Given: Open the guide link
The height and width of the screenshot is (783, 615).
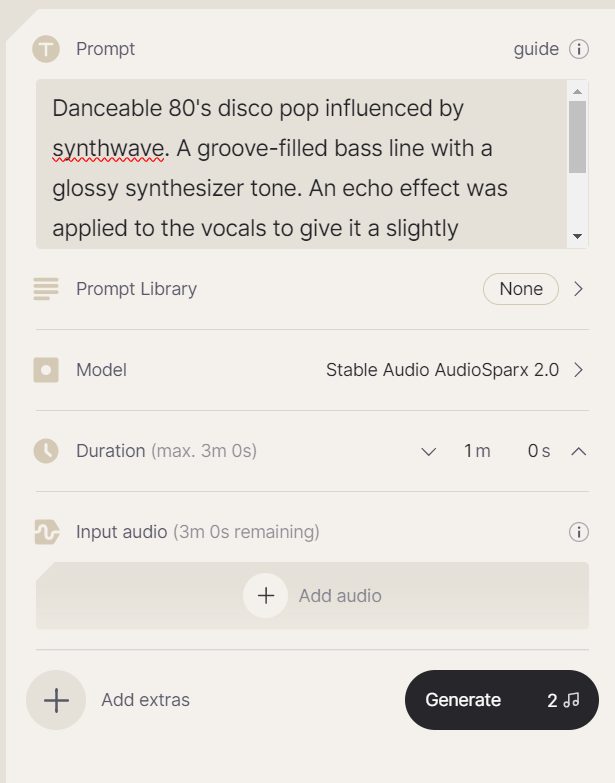Looking at the screenshot, I should click(x=536, y=49).
